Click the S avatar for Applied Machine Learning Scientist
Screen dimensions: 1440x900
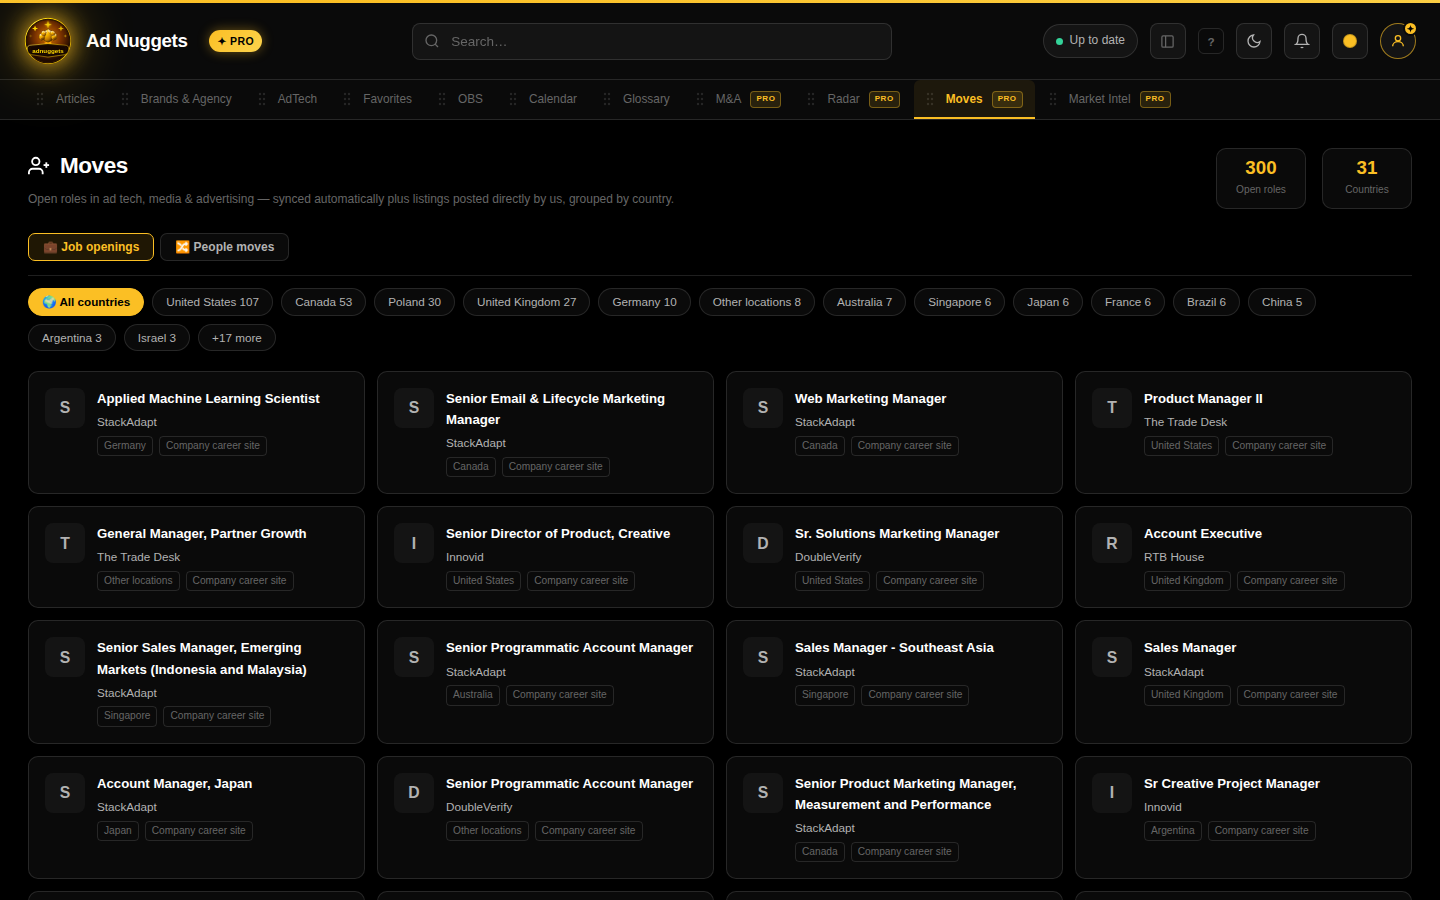[x=65, y=408]
